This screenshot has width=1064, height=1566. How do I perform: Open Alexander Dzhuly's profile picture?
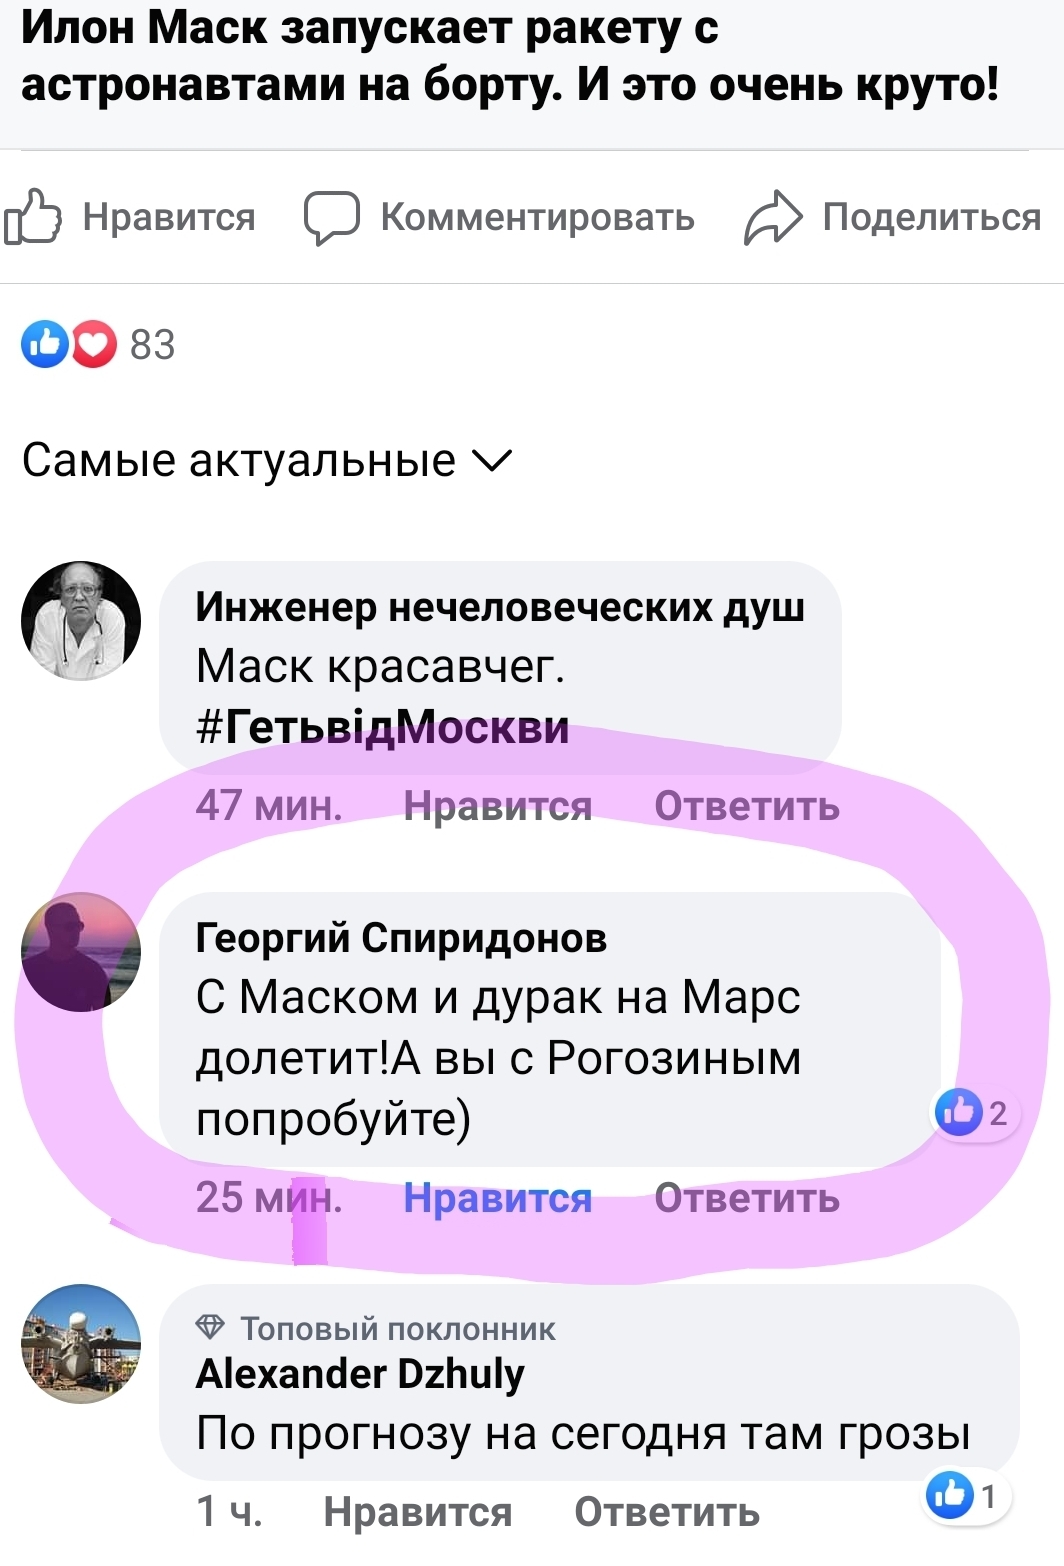click(x=81, y=1344)
